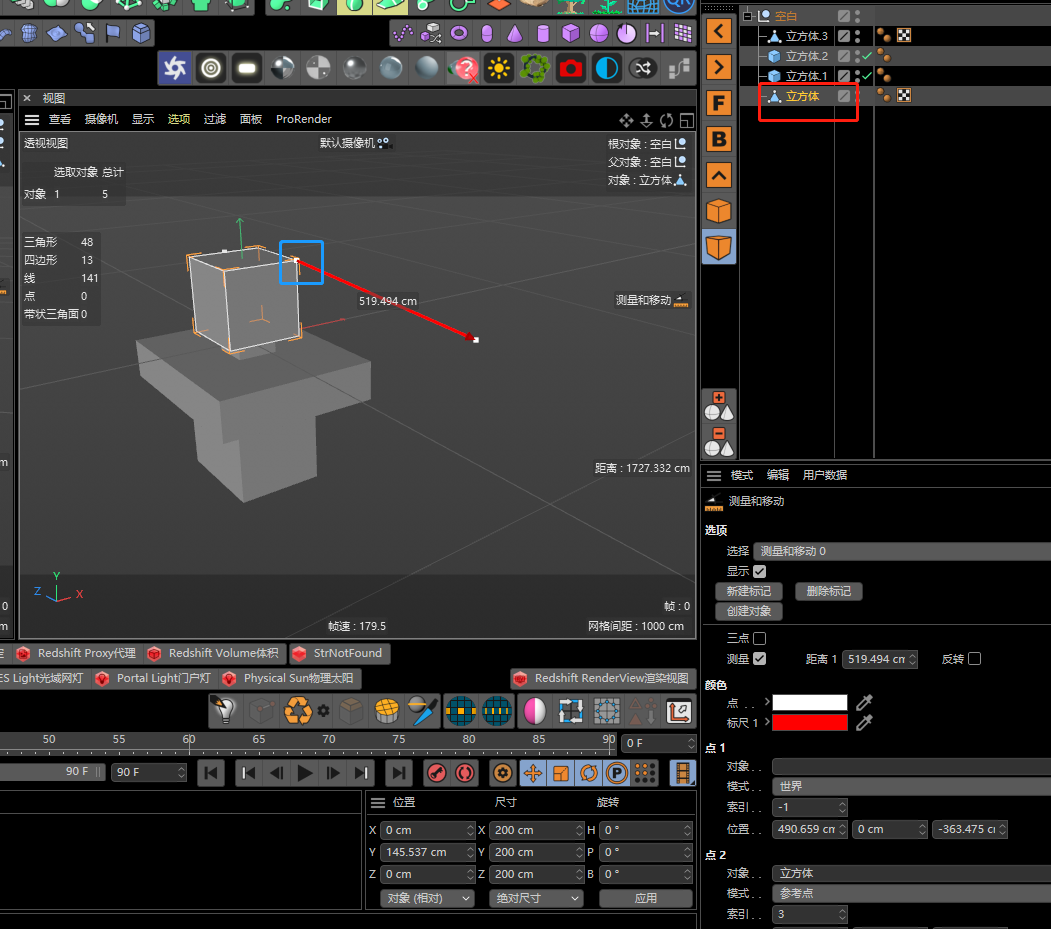
Task: Open the viewport 查看 menu
Action: 59,119
